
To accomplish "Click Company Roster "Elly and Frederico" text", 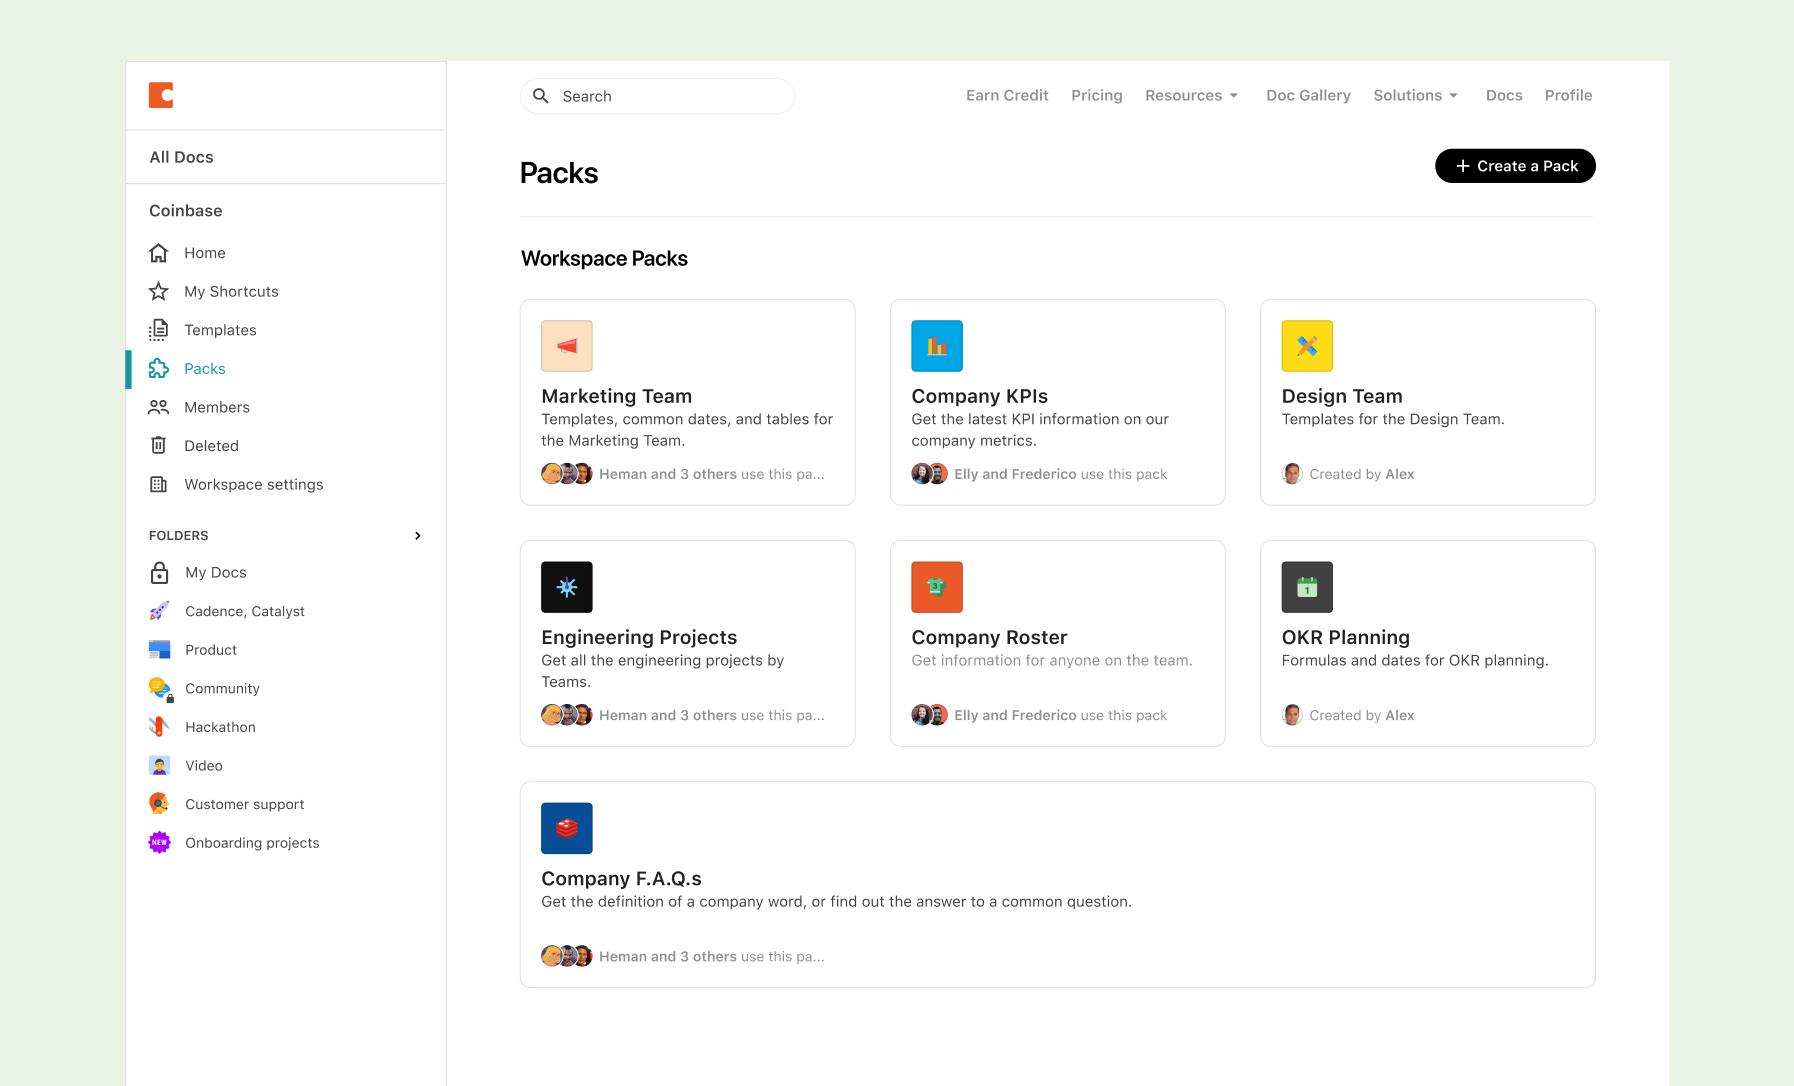I will pyautogui.click(x=1015, y=715).
